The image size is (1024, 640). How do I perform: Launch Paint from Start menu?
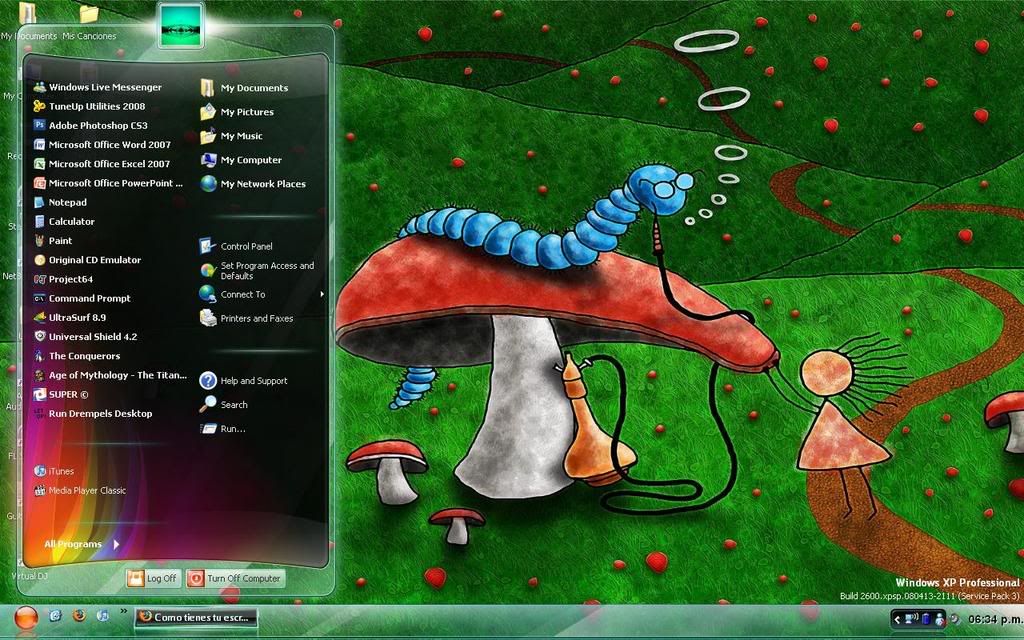pos(53,240)
